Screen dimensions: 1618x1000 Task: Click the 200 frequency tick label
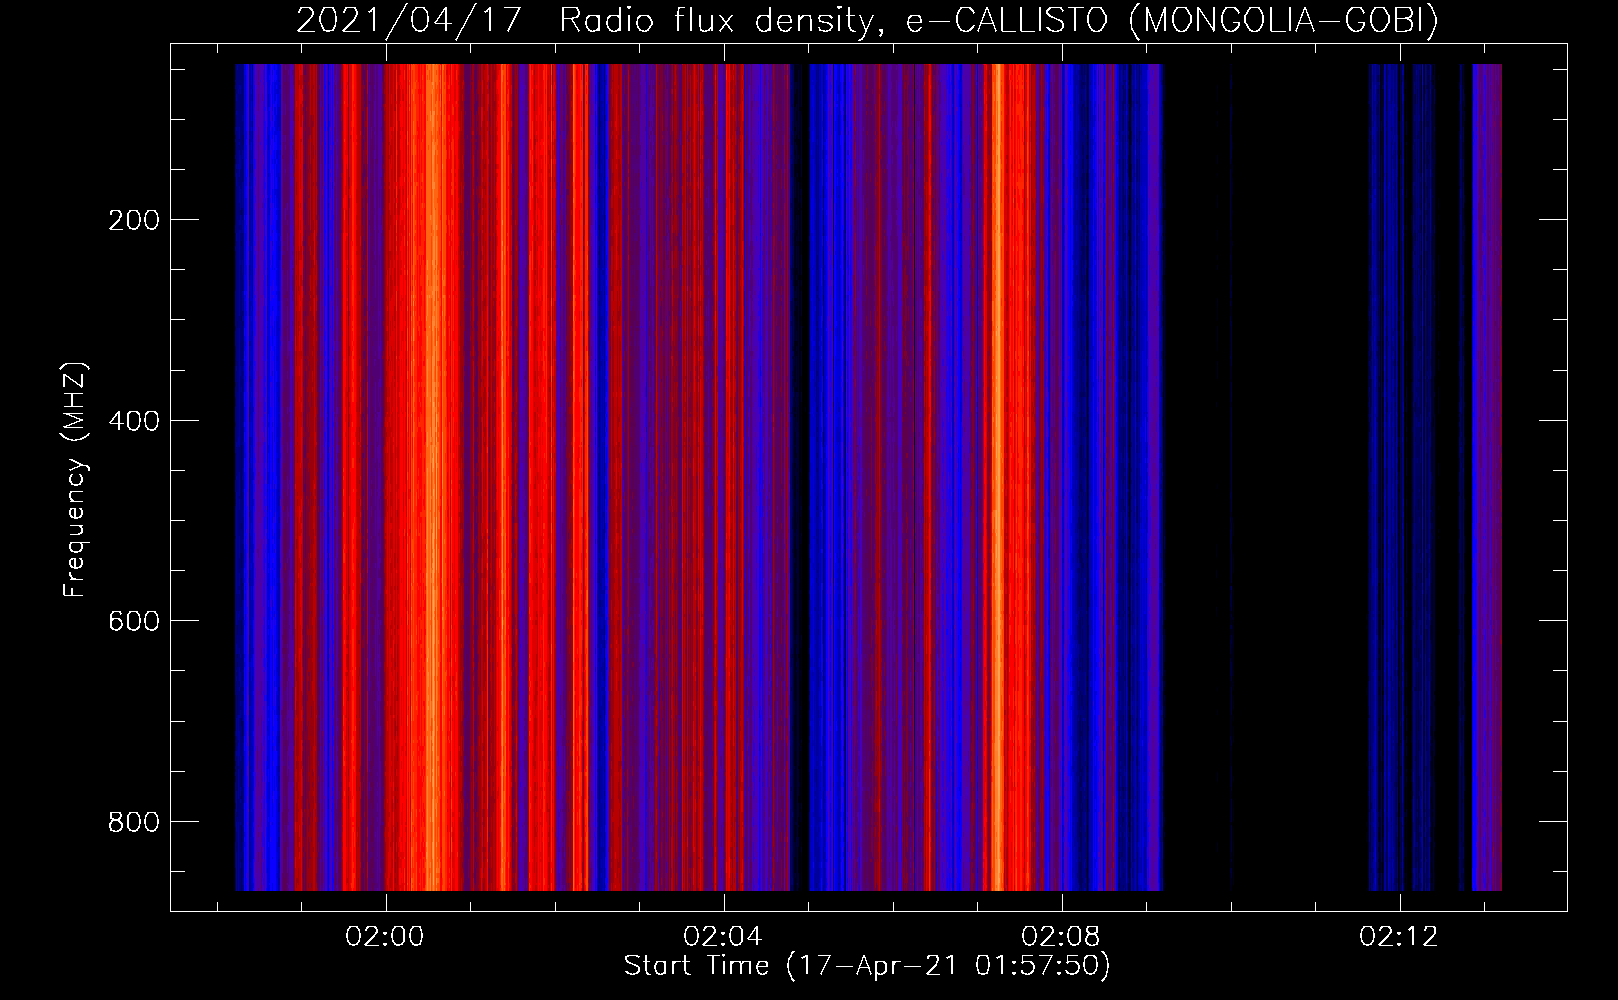tap(134, 221)
